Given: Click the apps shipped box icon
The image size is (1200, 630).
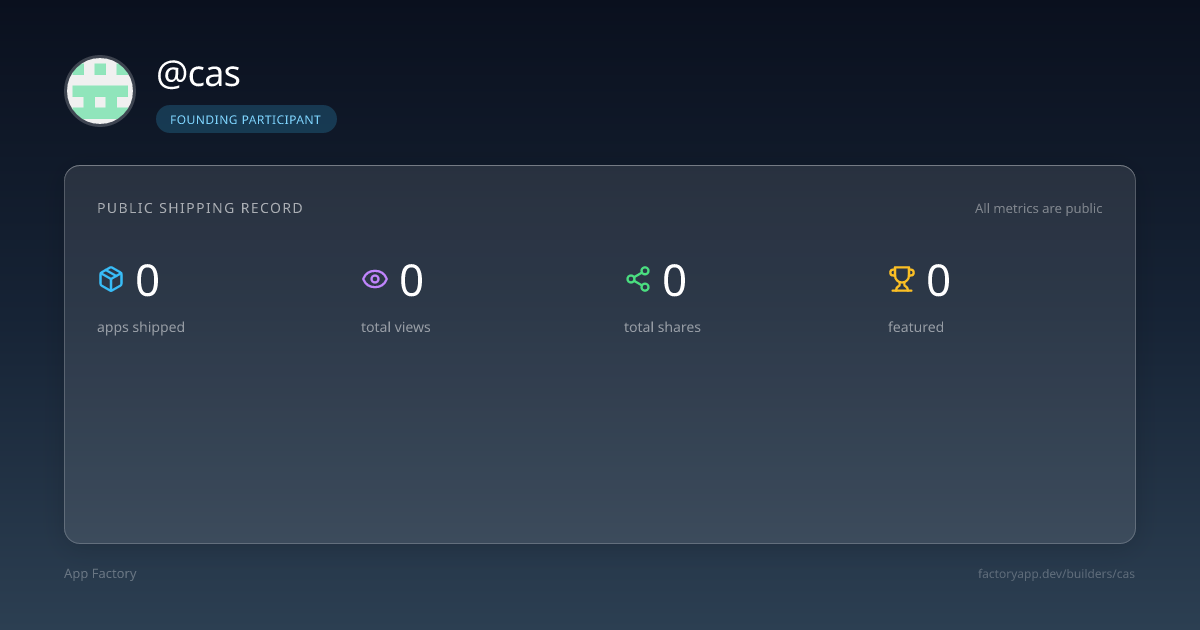Looking at the screenshot, I should (x=110, y=279).
